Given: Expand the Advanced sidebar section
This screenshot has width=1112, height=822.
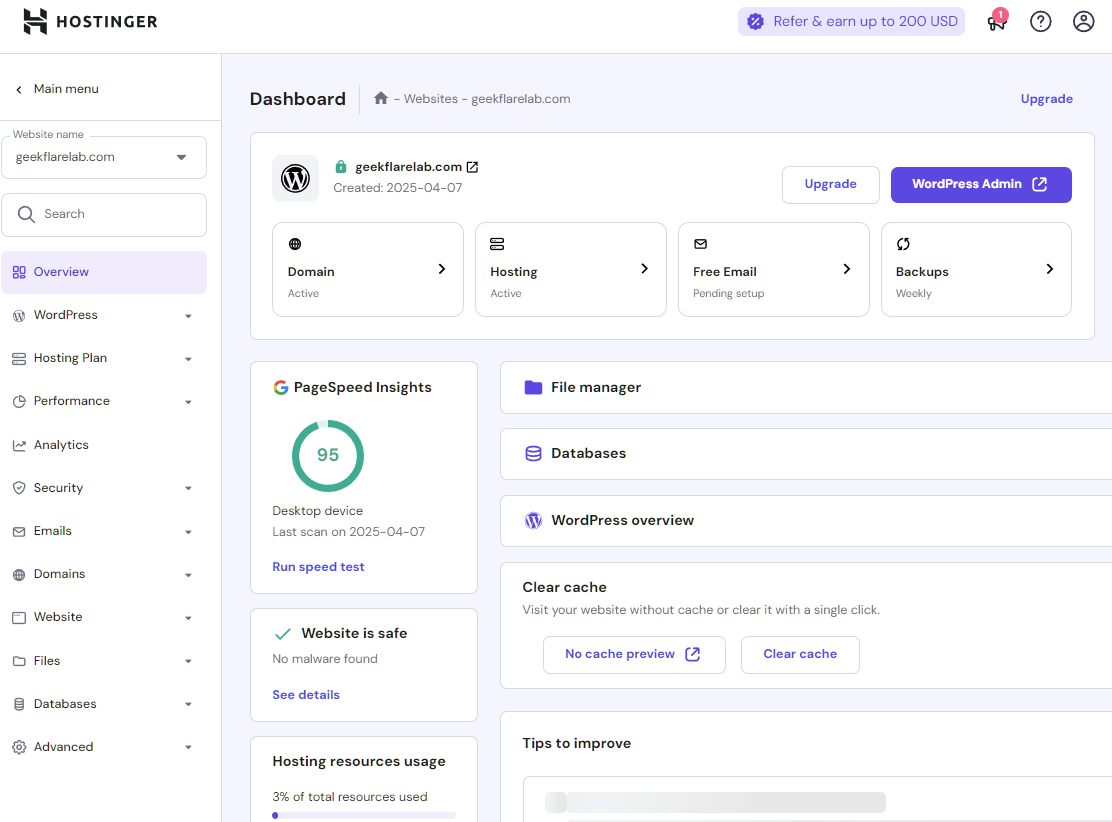Looking at the screenshot, I should [188, 746].
